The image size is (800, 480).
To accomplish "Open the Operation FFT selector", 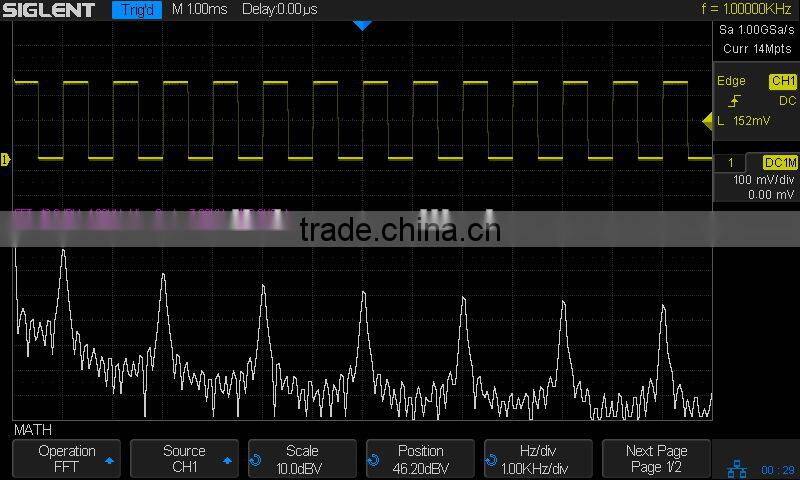I will click(67, 459).
